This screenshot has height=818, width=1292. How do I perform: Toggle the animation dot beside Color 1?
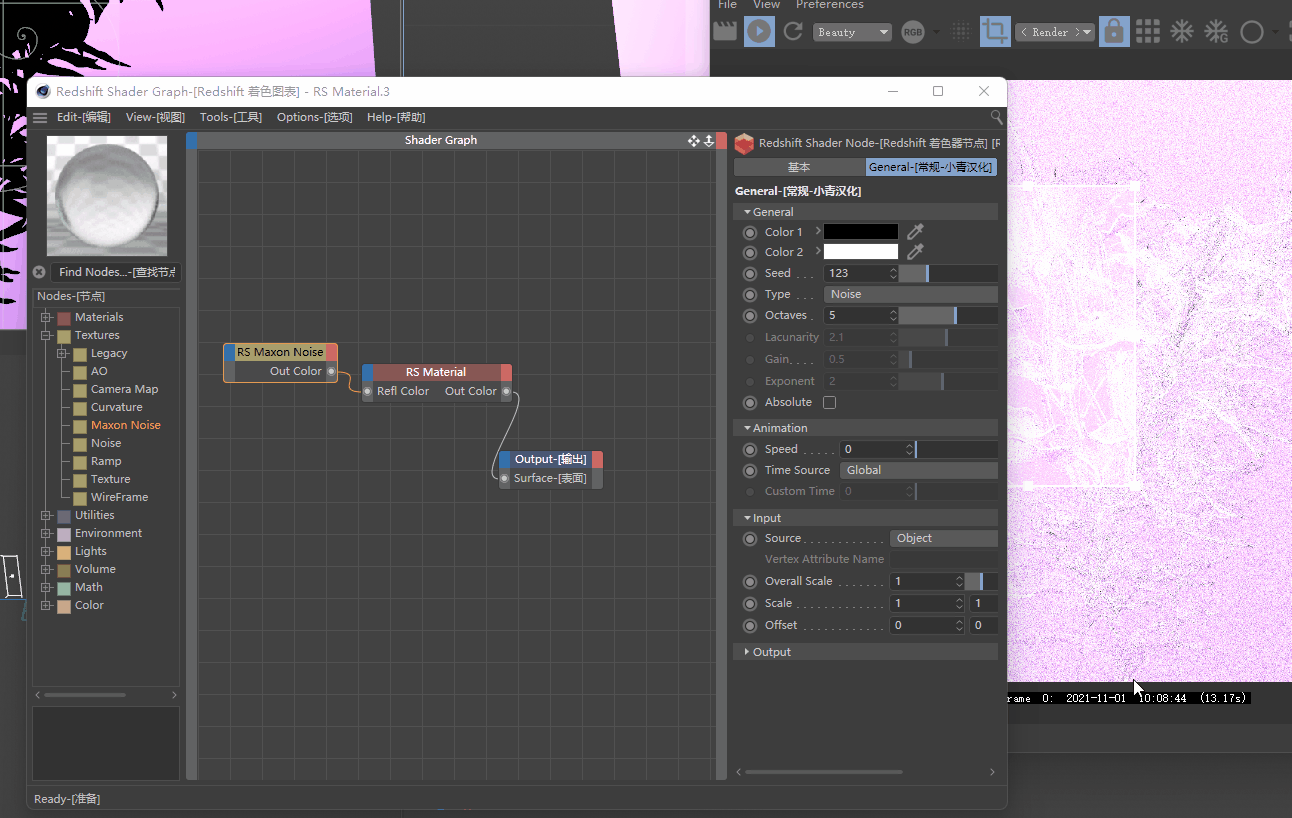(750, 232)
